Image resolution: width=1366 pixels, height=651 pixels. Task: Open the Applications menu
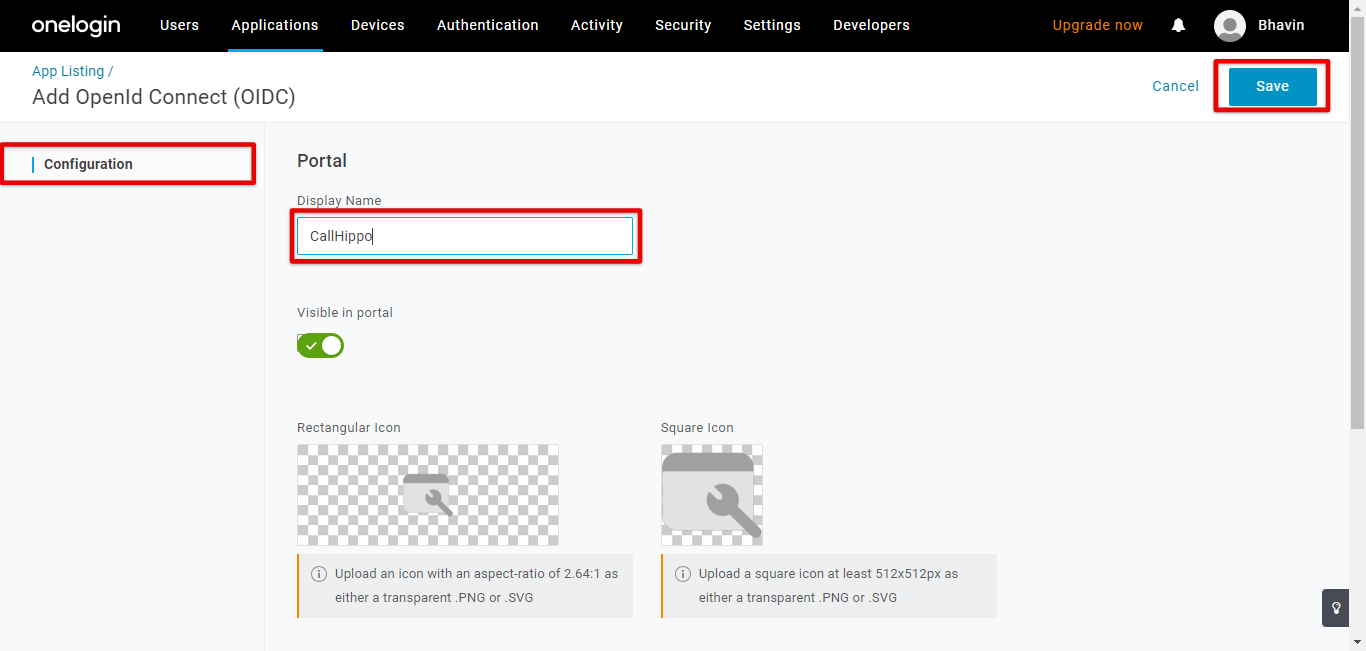[275, 25]
